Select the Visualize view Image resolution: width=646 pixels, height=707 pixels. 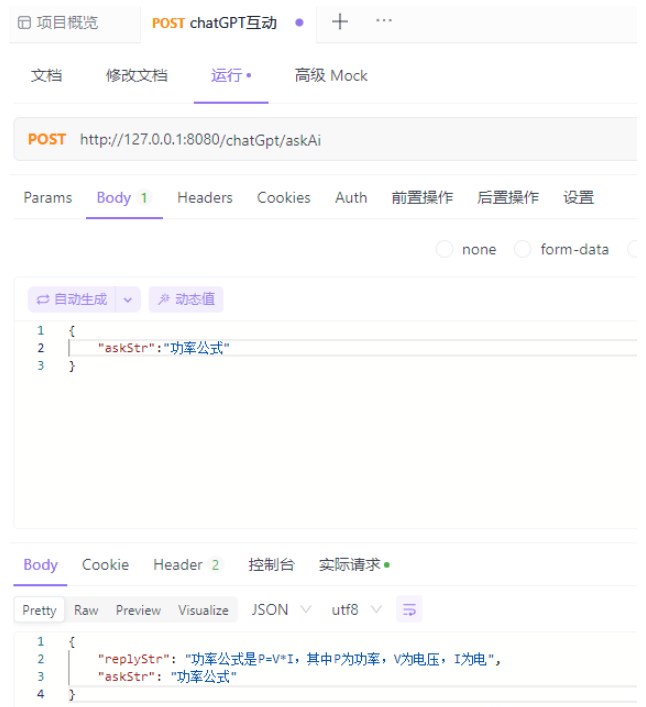[x=203, y=610]
